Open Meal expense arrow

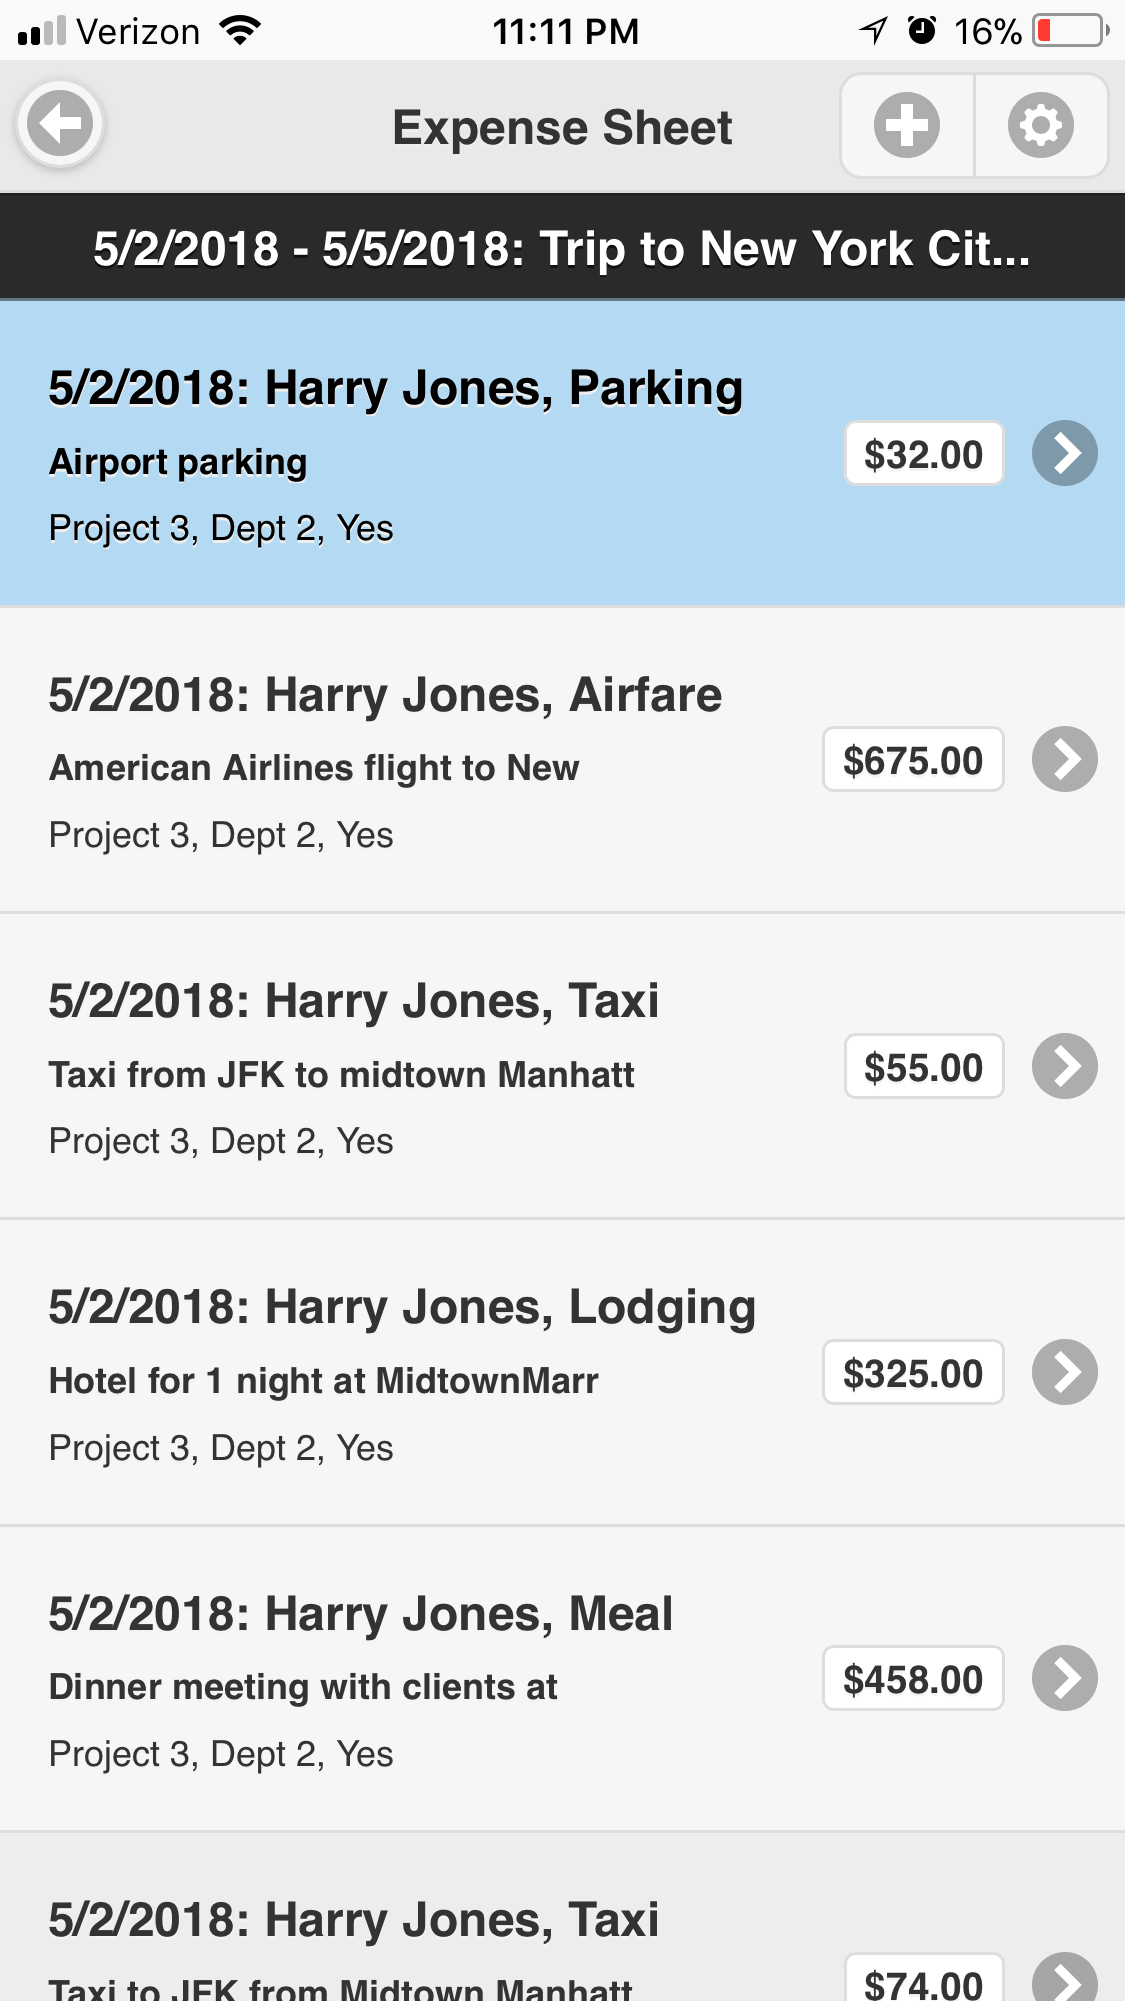(x=1064, y=1678)
